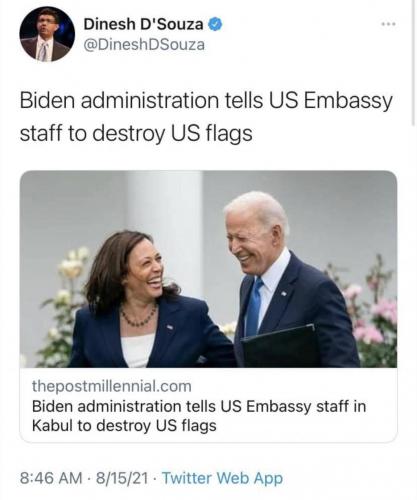Open thepostmillennial.com domain link

[x=112, y=386]
